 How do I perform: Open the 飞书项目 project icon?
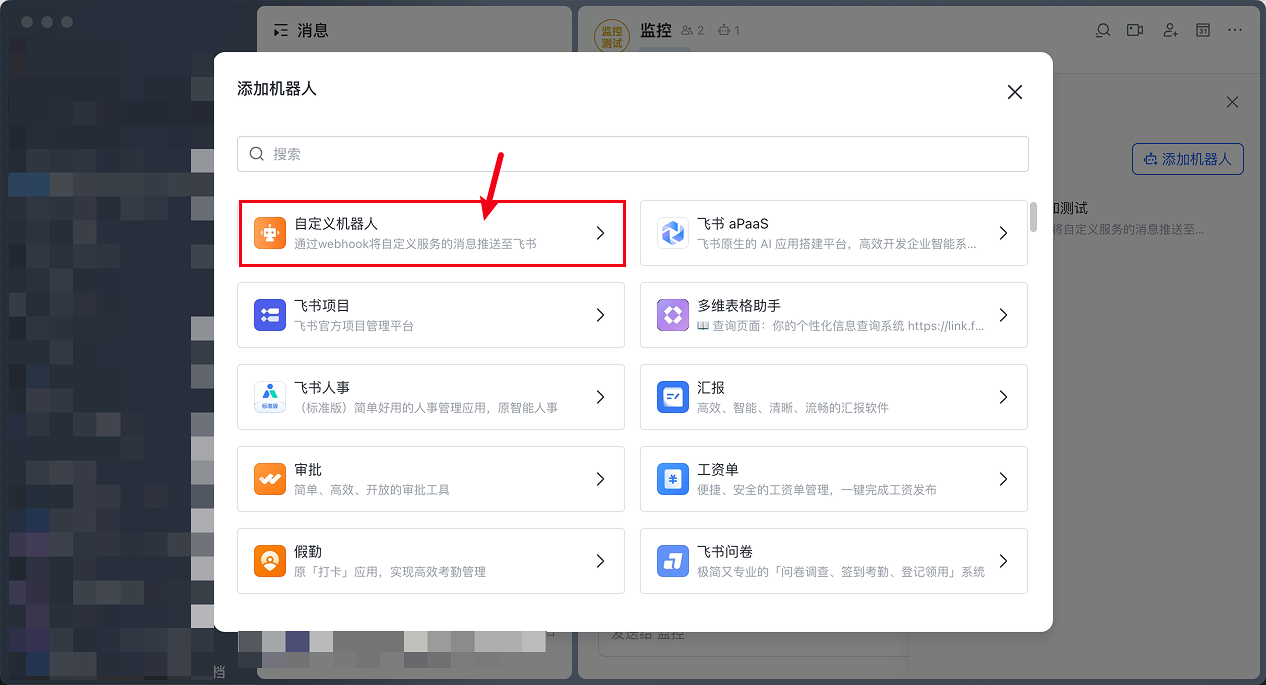coord(269,315)
